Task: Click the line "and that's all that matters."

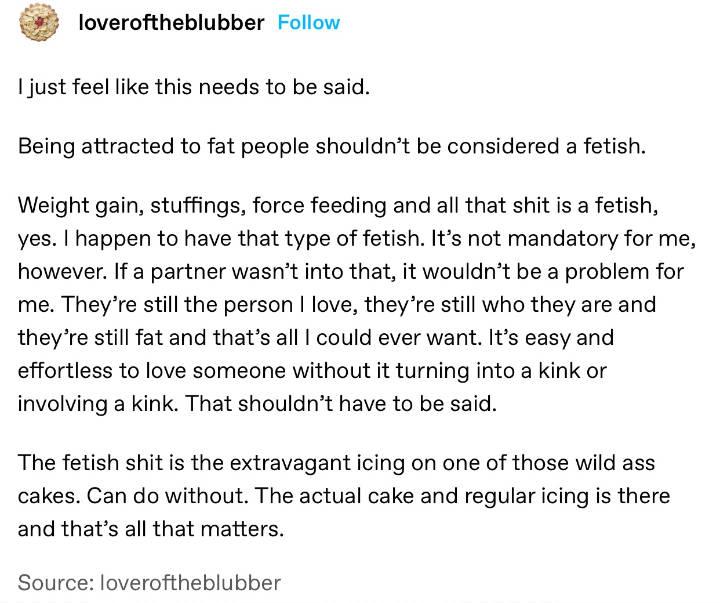Action: click(x=150, y=529)
